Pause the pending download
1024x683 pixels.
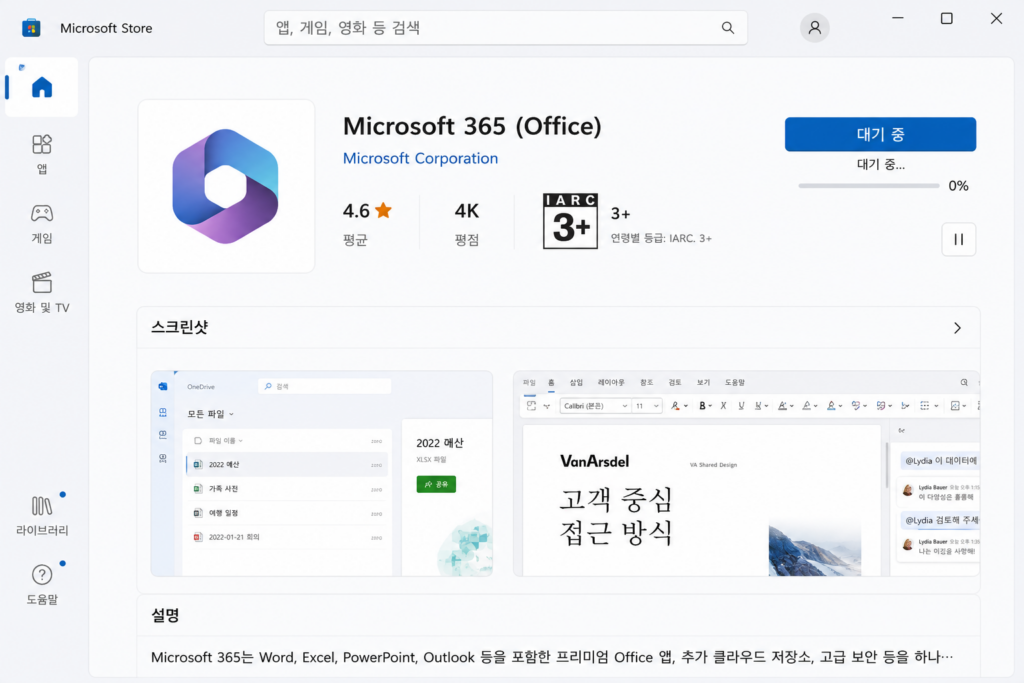tap(959, 240)
